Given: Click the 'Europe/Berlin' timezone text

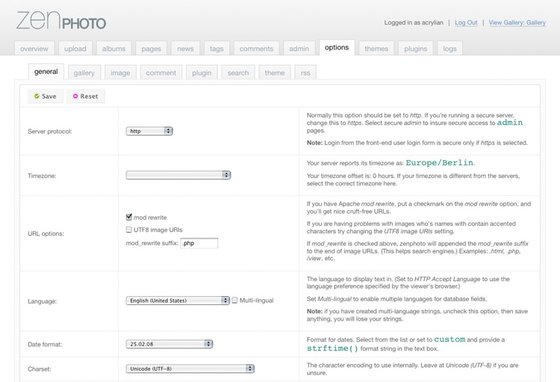Looking at the screenshot, I should 440,163.
